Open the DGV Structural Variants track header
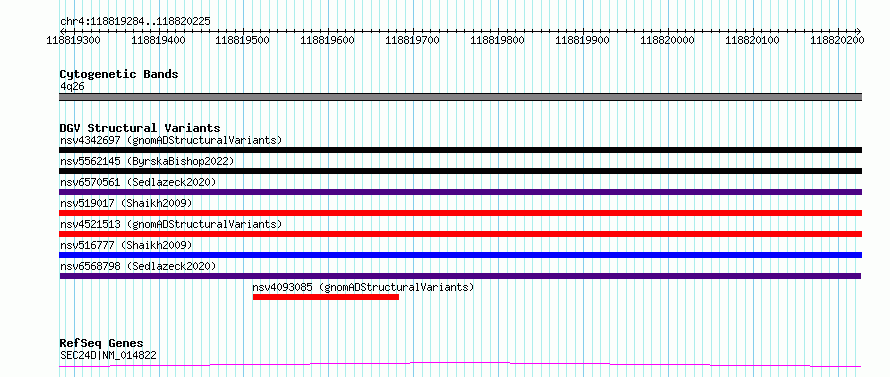 [140, 128]
